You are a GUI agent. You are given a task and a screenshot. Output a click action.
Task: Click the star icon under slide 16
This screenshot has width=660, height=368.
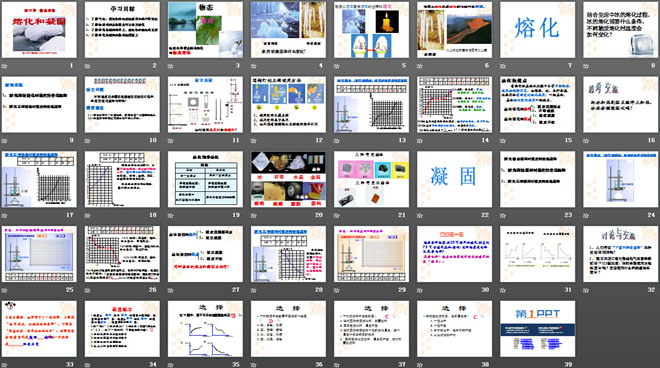click(586, 141)
